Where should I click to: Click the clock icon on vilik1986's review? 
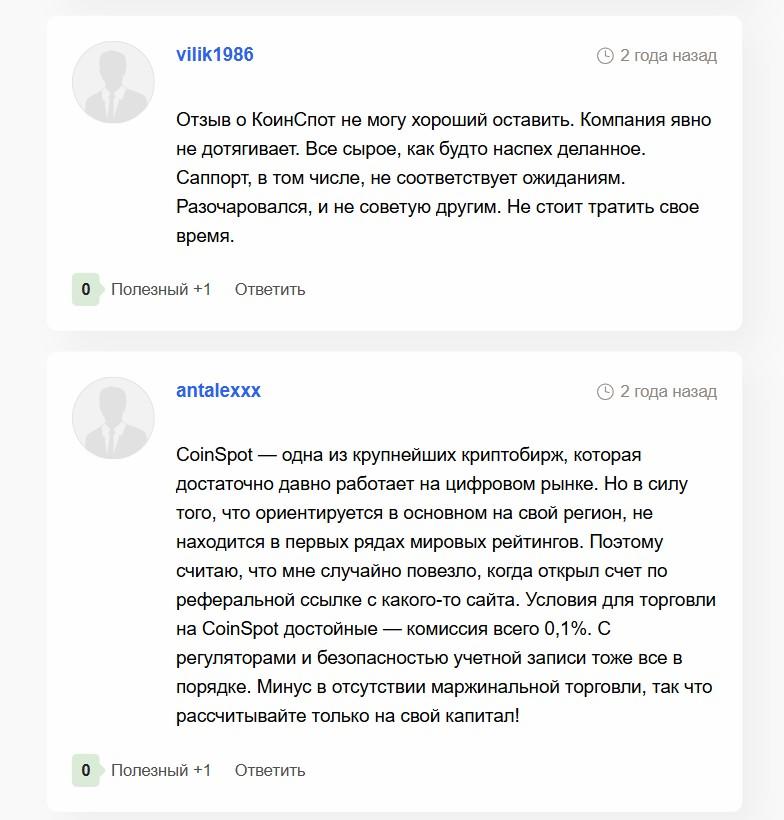(x=605, y=56)
